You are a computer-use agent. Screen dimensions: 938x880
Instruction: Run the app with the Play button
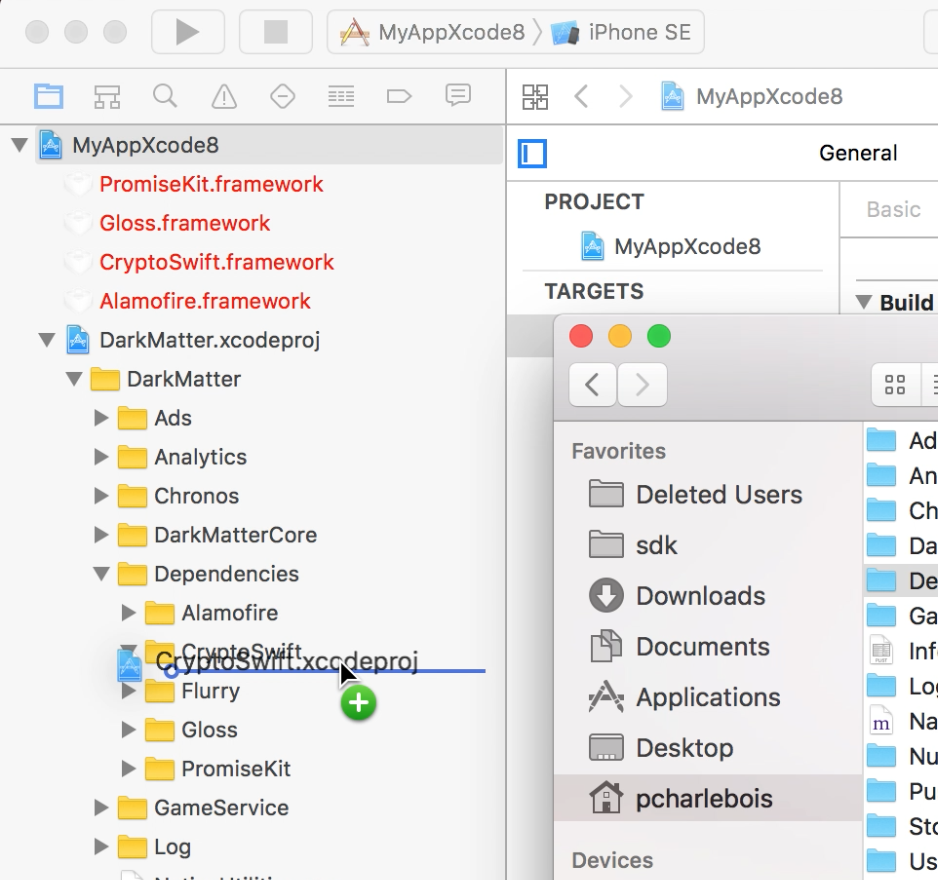187,31
